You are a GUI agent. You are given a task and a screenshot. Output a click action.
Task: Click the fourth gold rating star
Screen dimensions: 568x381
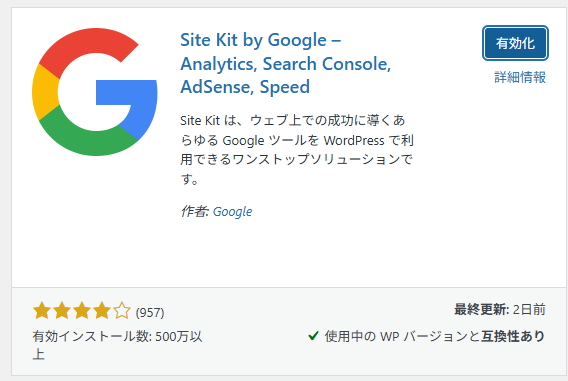point(102,311)
